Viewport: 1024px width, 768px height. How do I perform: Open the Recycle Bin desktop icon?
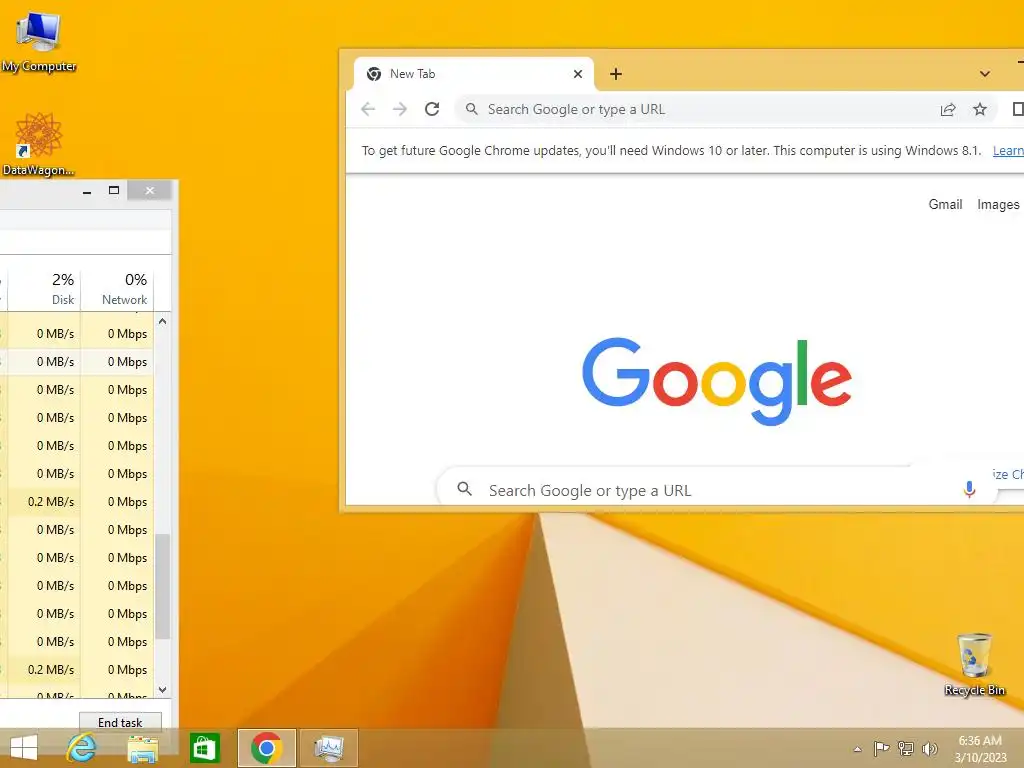click(974, 664)
